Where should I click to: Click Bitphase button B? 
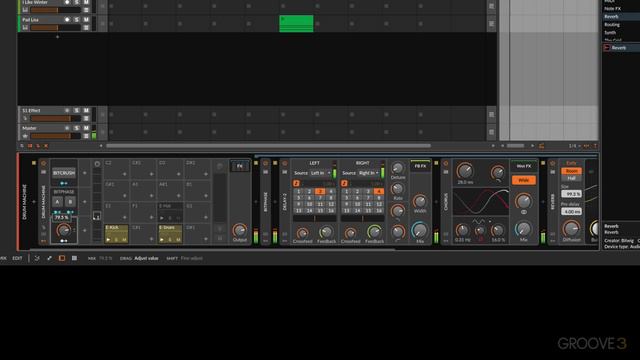pos(70,201)
